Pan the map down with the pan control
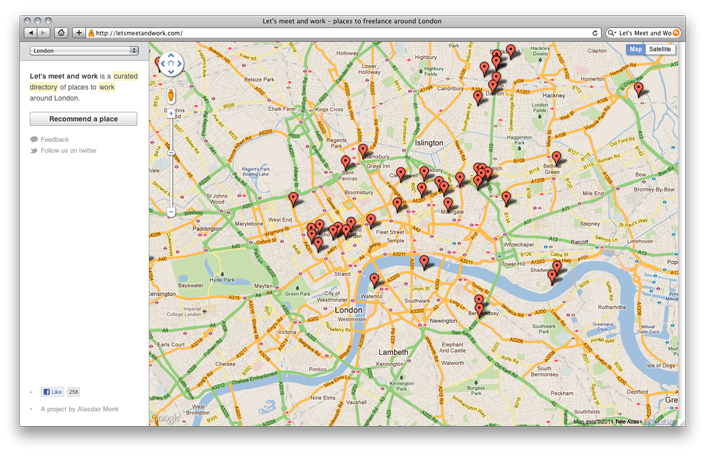Image resolution: width=705 pixels, height=456 pixels. 171,72
